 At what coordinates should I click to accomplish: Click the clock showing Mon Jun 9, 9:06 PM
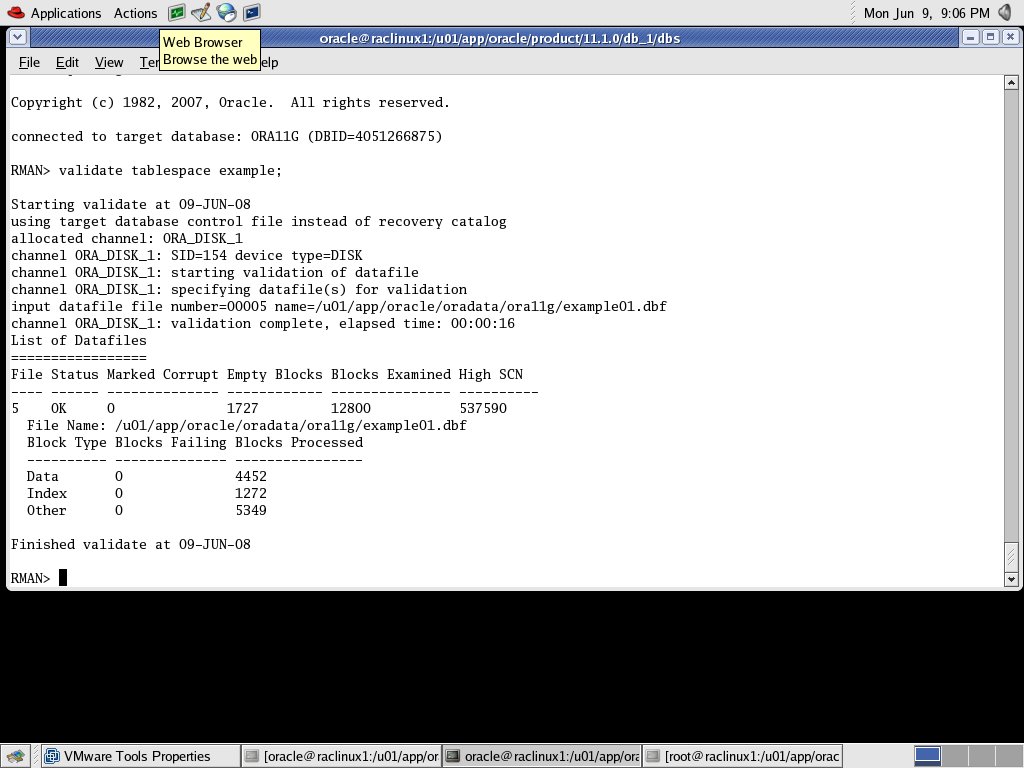click(926, 13)
